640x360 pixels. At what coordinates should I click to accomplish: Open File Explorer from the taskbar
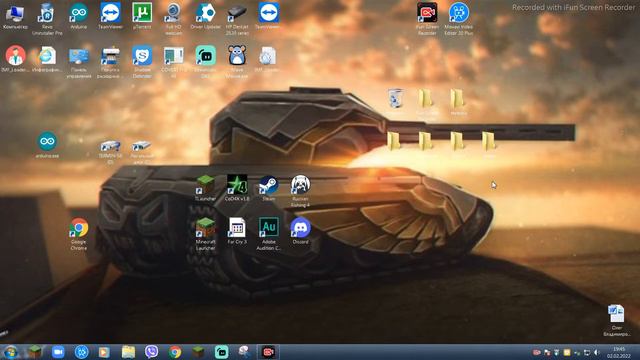(128, 352)
